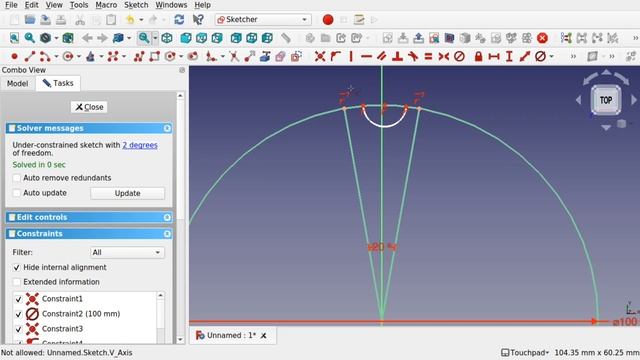Select the Create circle tool
This screenshot has height=360, width=640.
tap(68, 56)
